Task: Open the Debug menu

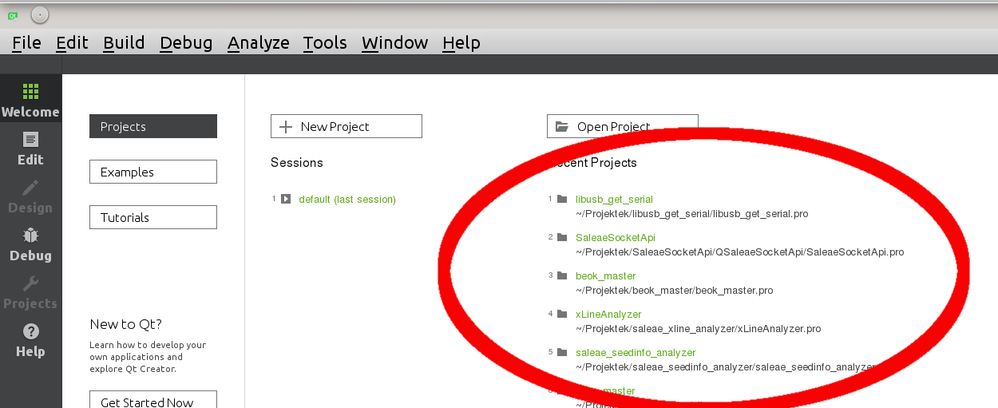Action: (x=186, y=43)
